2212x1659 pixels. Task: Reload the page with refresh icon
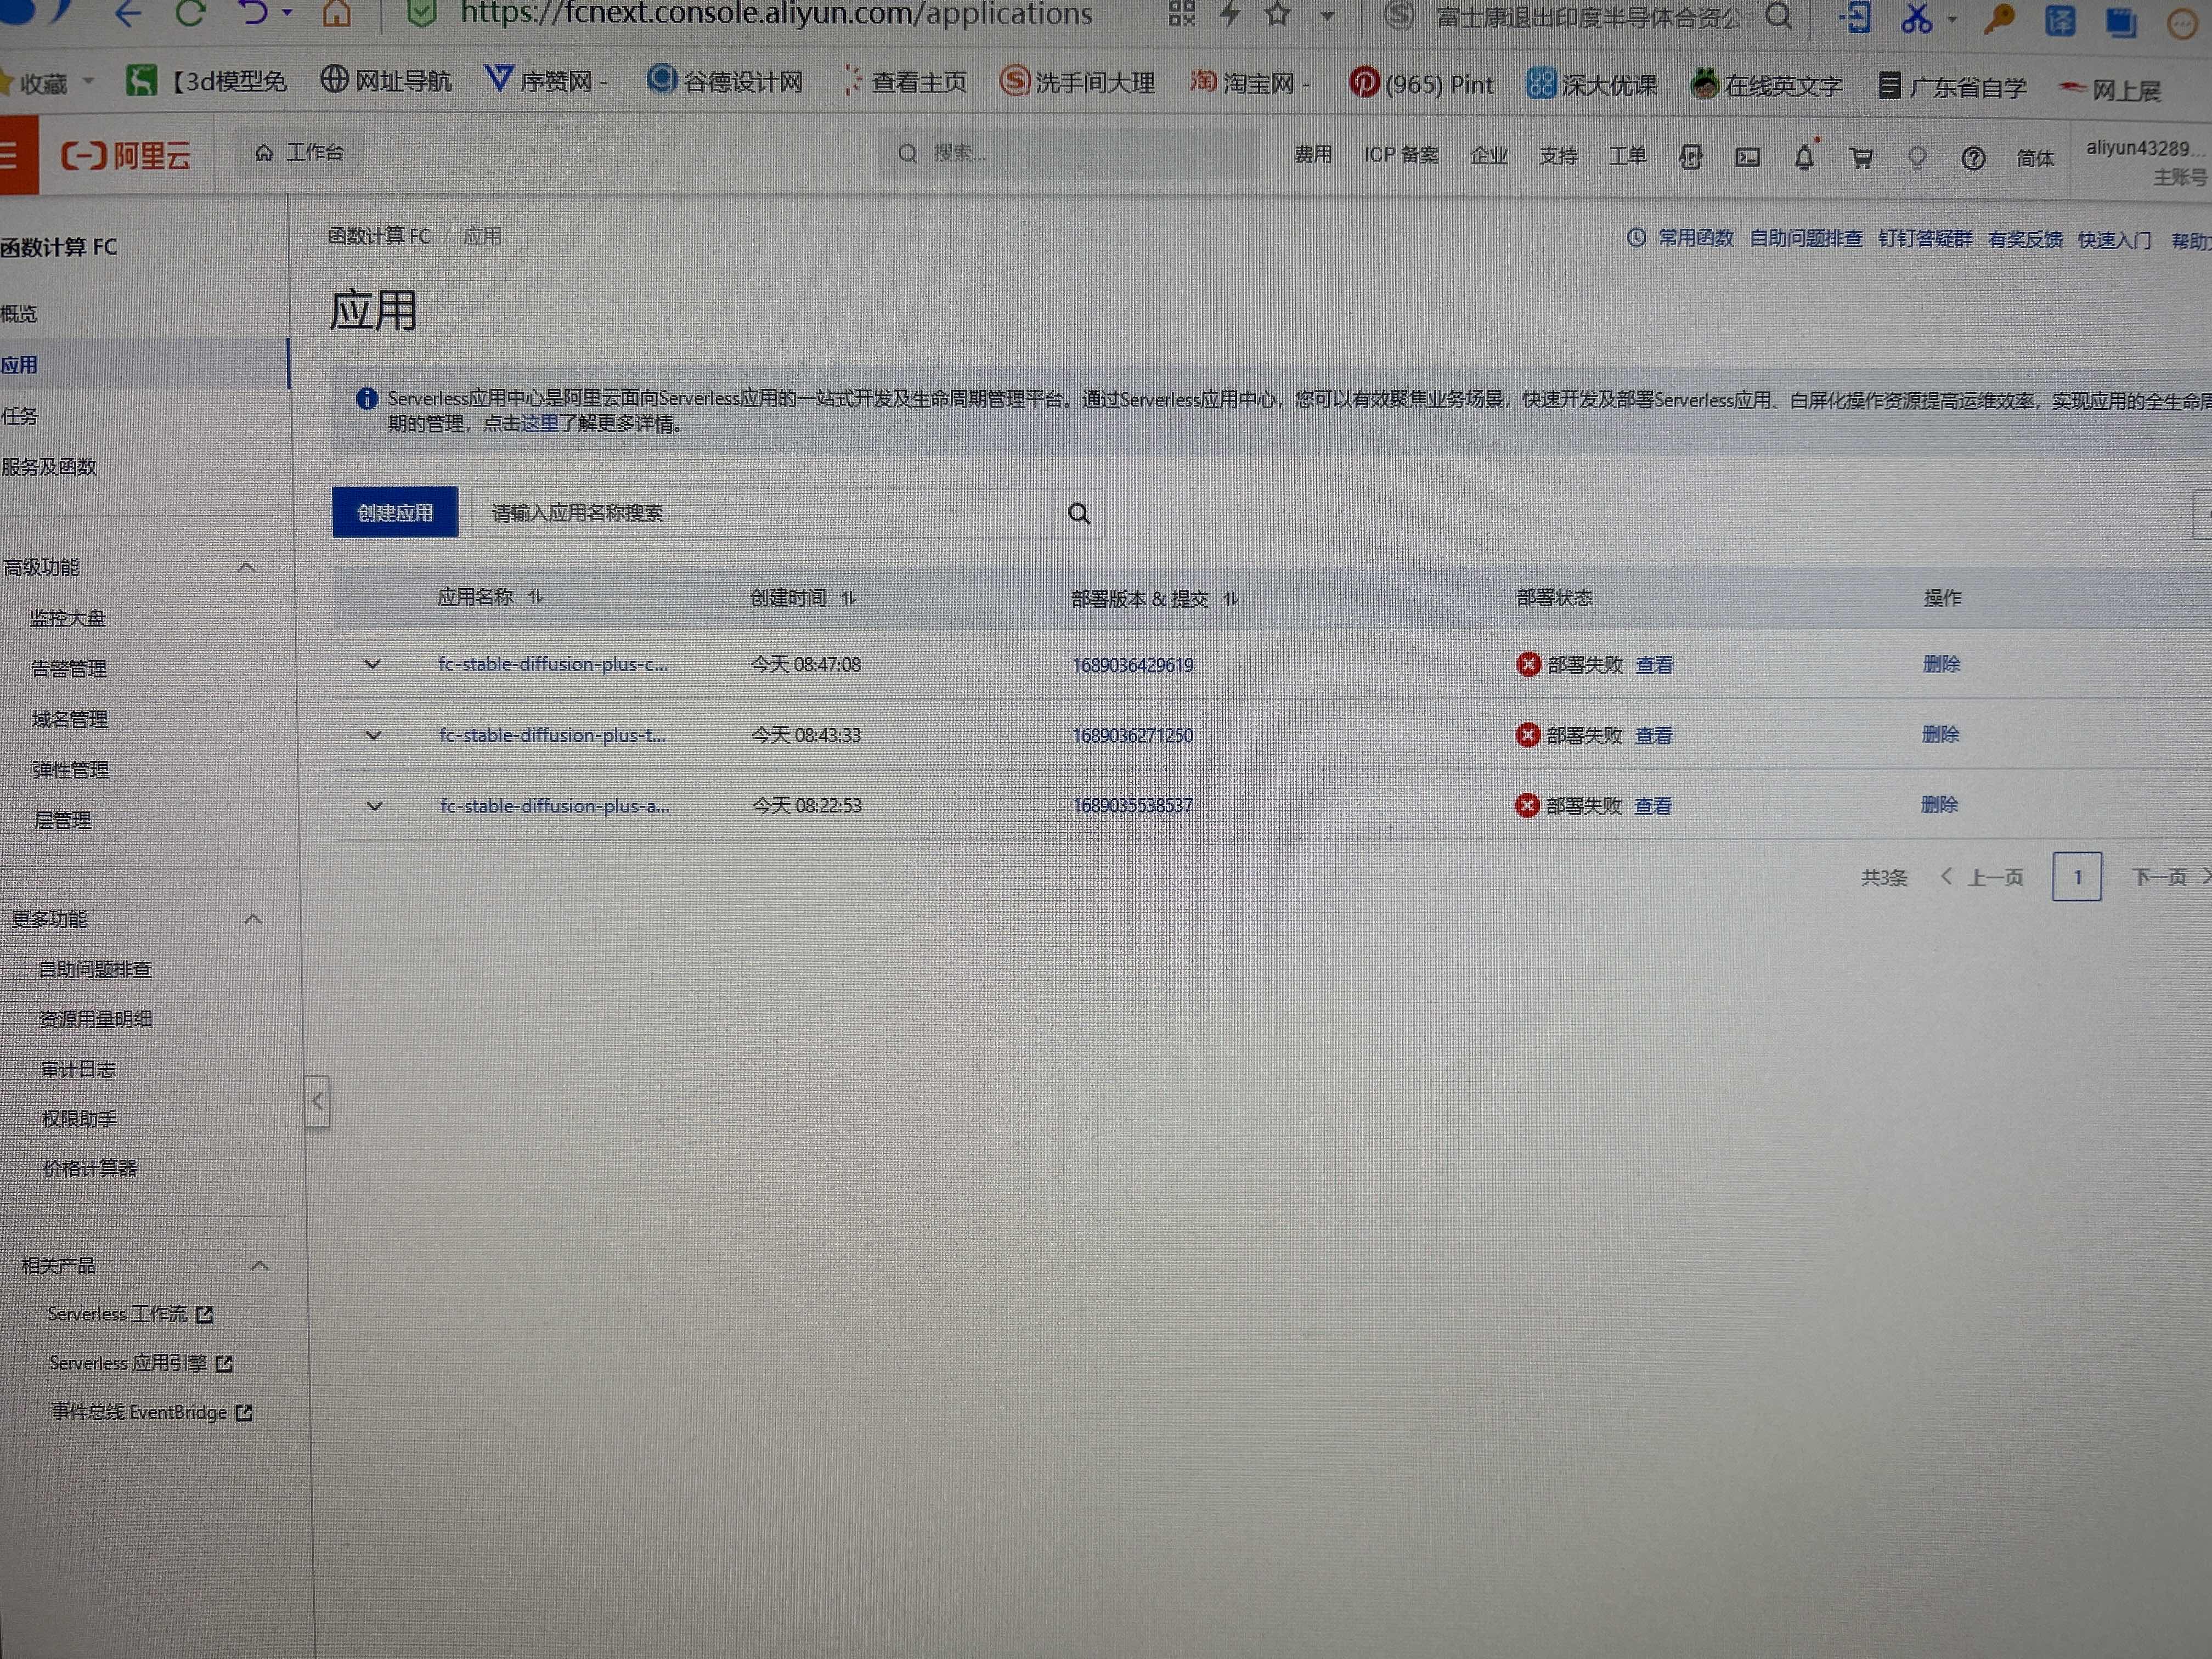coord(190,13)
